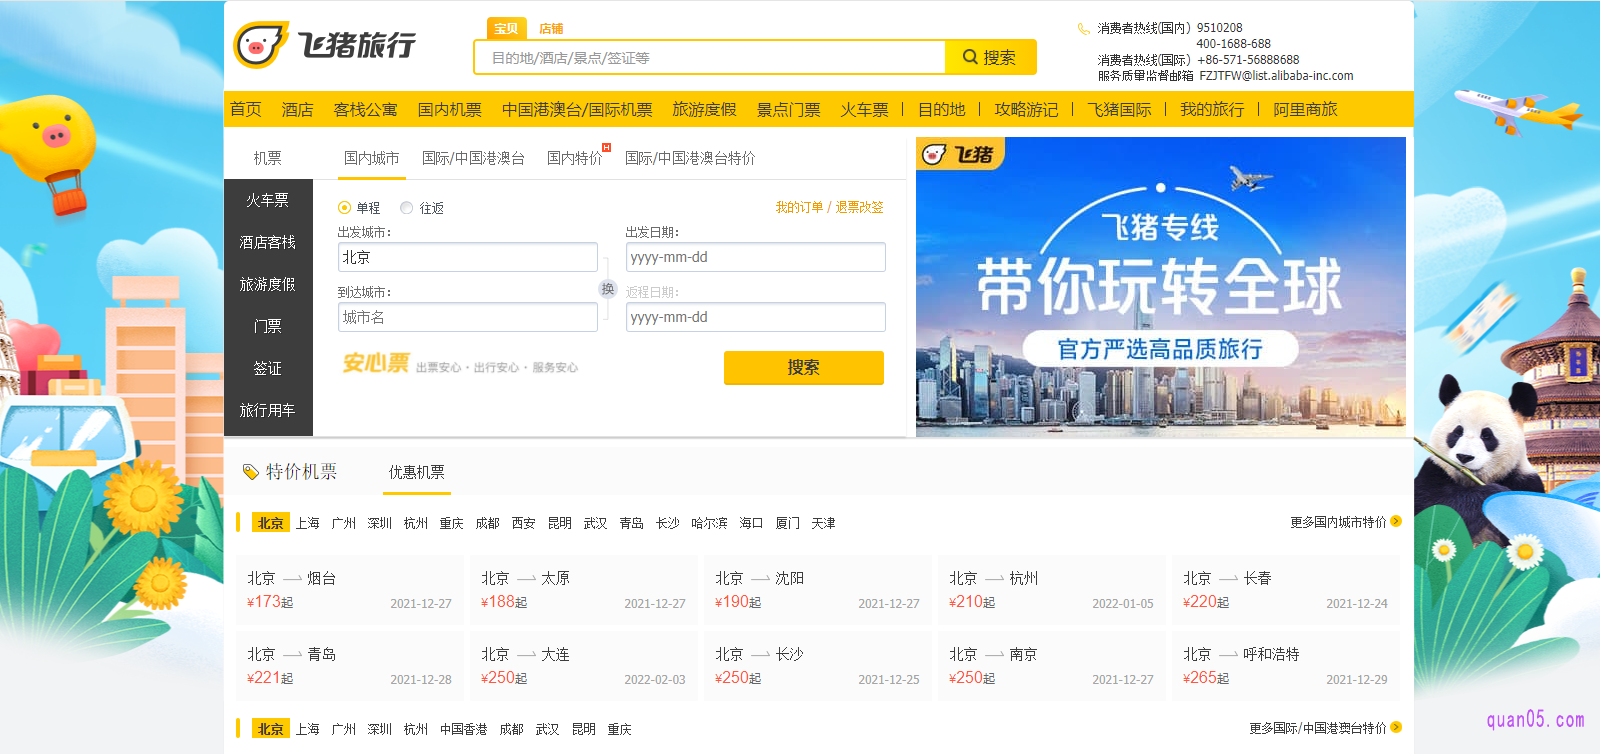
Task: Click the 安心票 logo
Action: pos(376,363)
